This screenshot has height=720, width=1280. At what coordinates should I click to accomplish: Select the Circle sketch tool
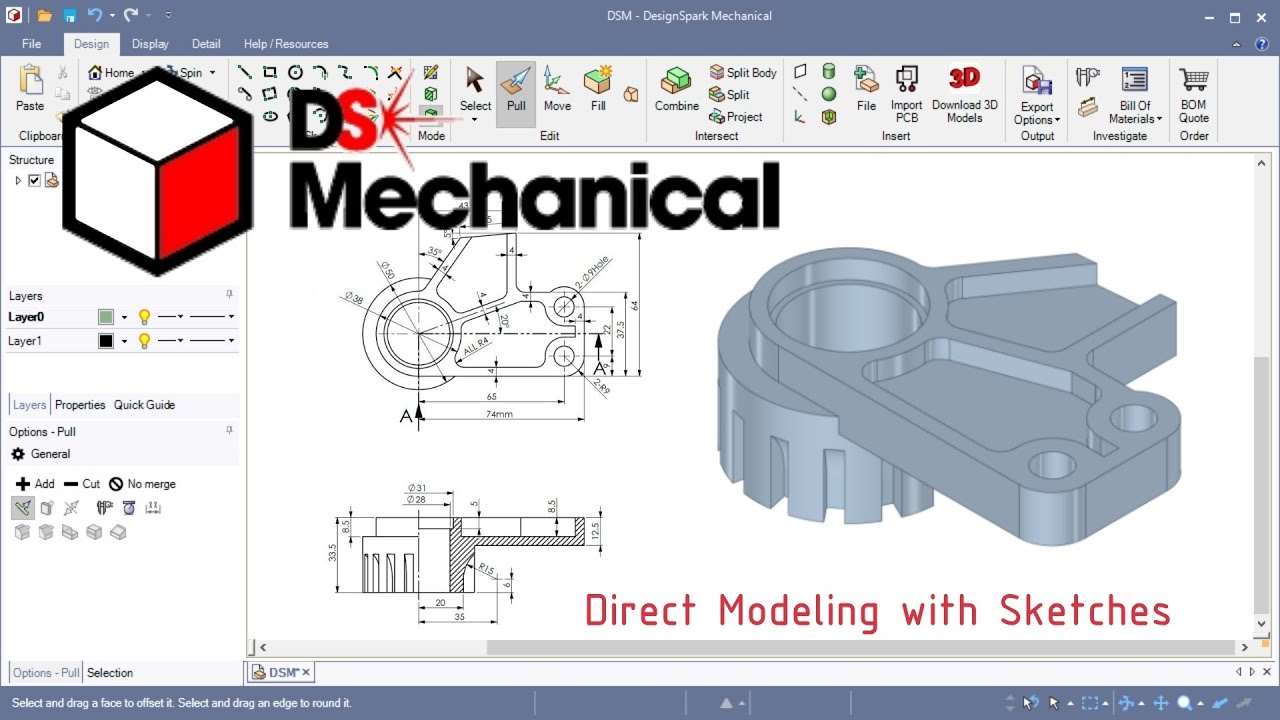295,72
